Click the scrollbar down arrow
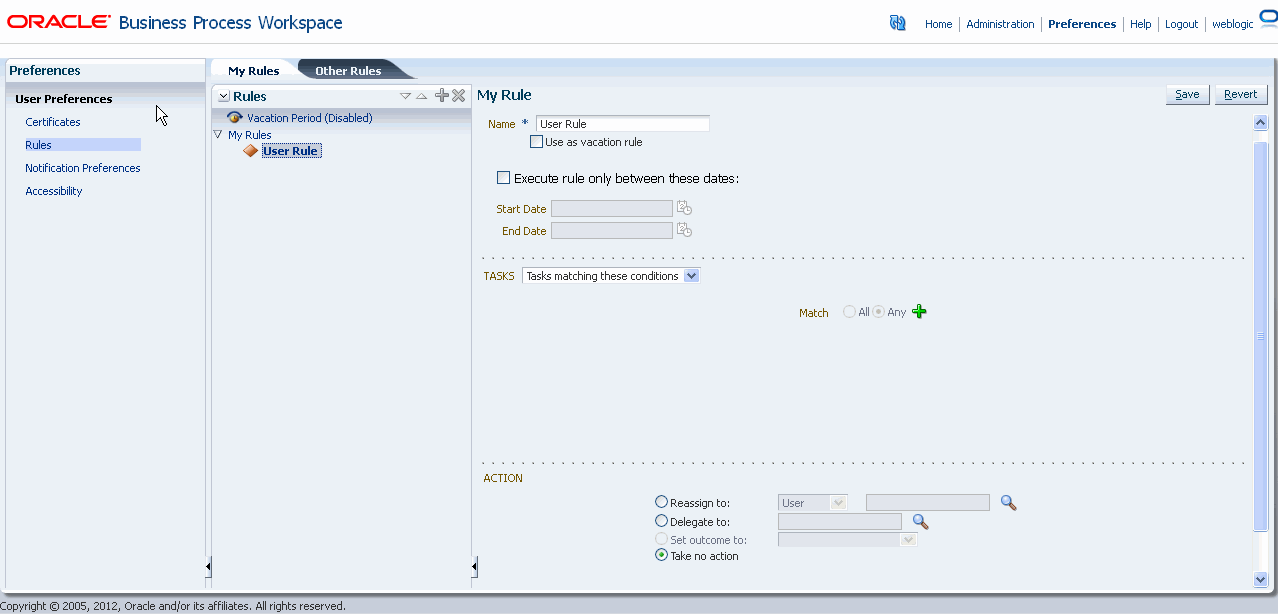 pos(1260,579)
